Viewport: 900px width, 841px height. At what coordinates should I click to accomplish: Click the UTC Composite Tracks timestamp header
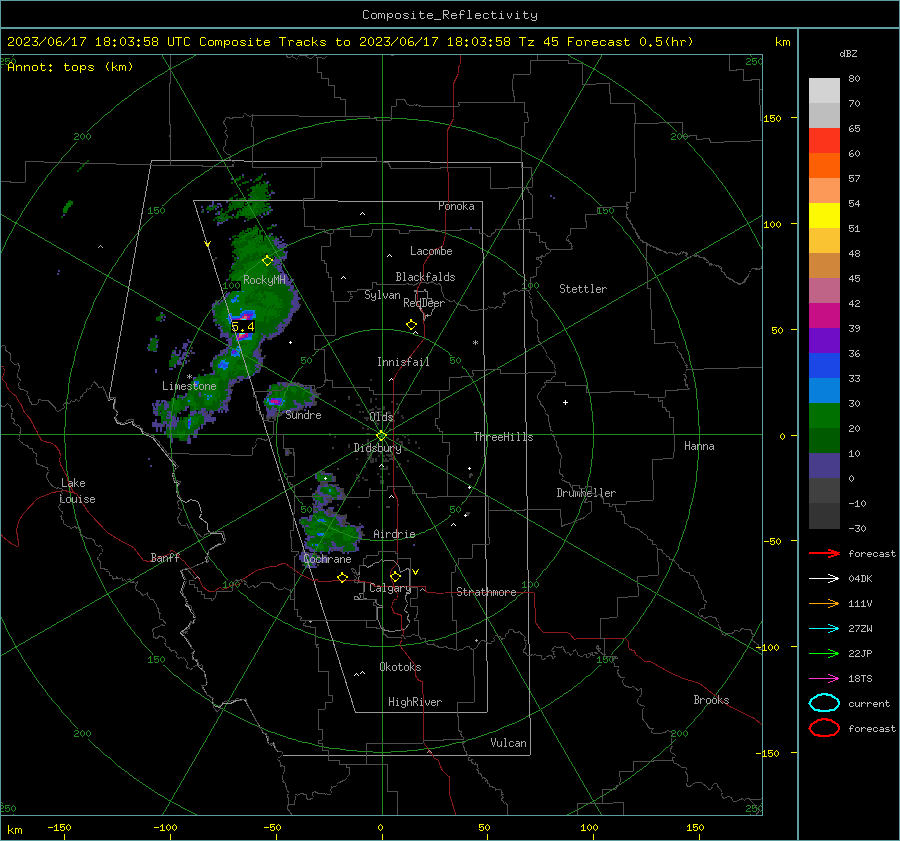[x=350, y=42]
